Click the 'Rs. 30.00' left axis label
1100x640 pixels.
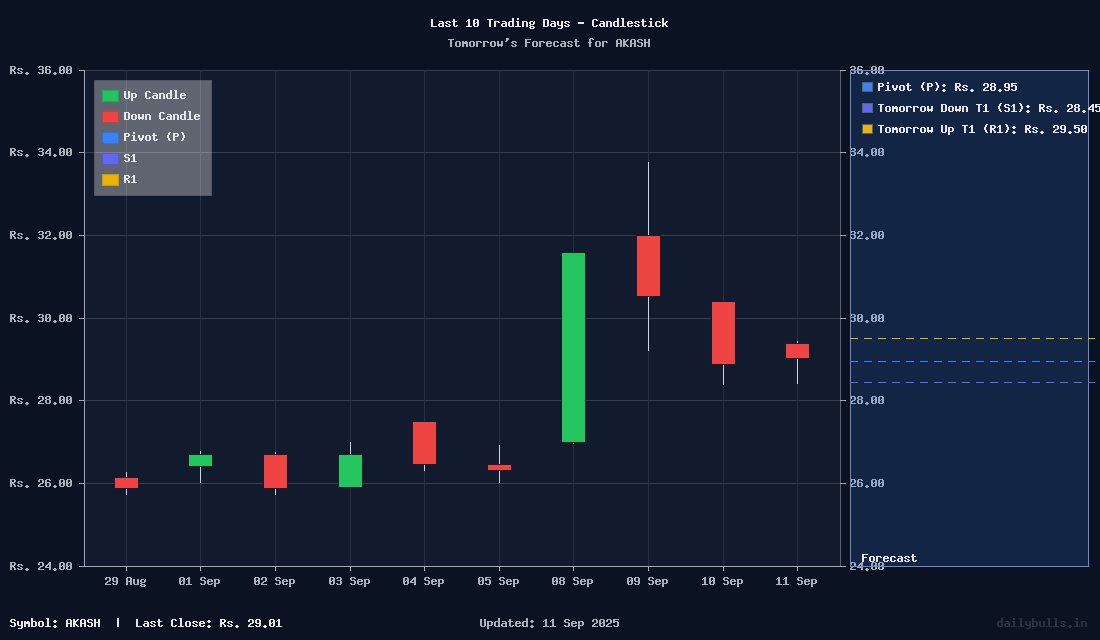click(x=41, y=318)
